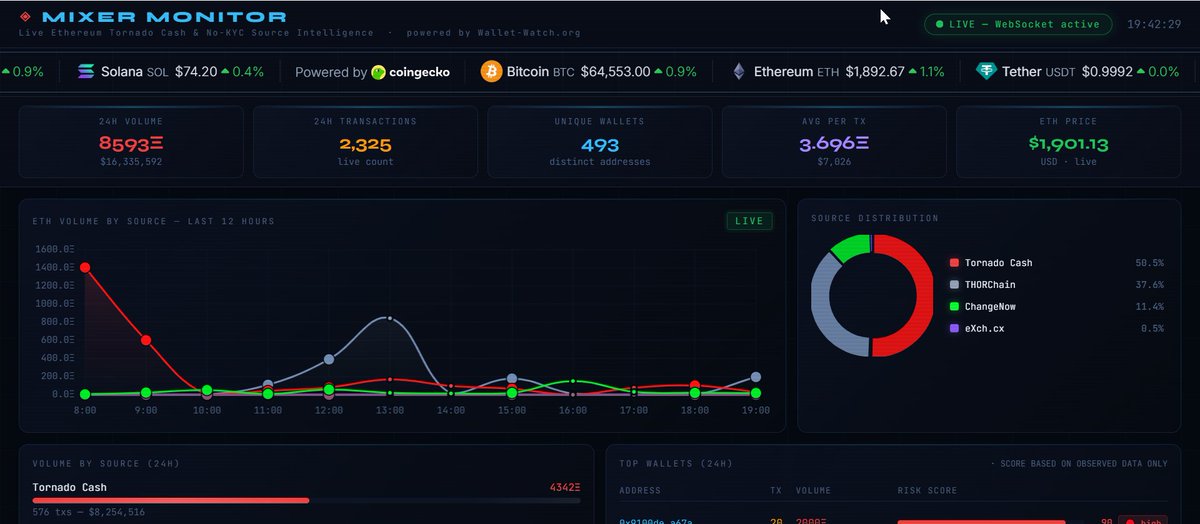Click the Tether coin icon in ticker
Image resolution: width=1200 pixels, height=524 pixels.
click(987, 72)
